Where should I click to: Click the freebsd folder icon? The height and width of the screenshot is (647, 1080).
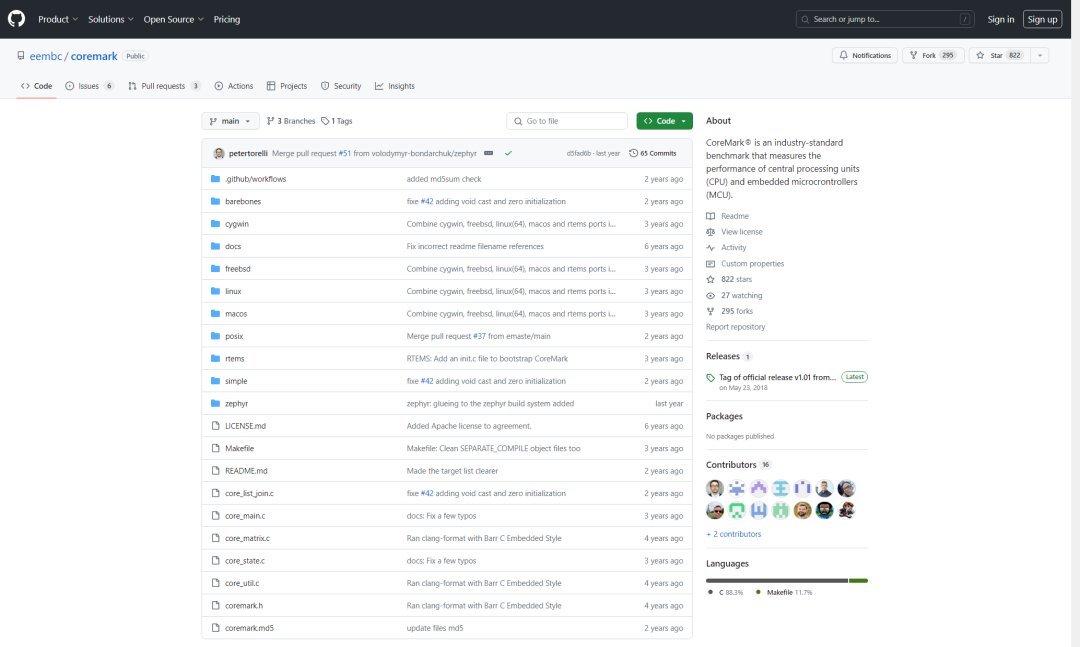(216, 269)
